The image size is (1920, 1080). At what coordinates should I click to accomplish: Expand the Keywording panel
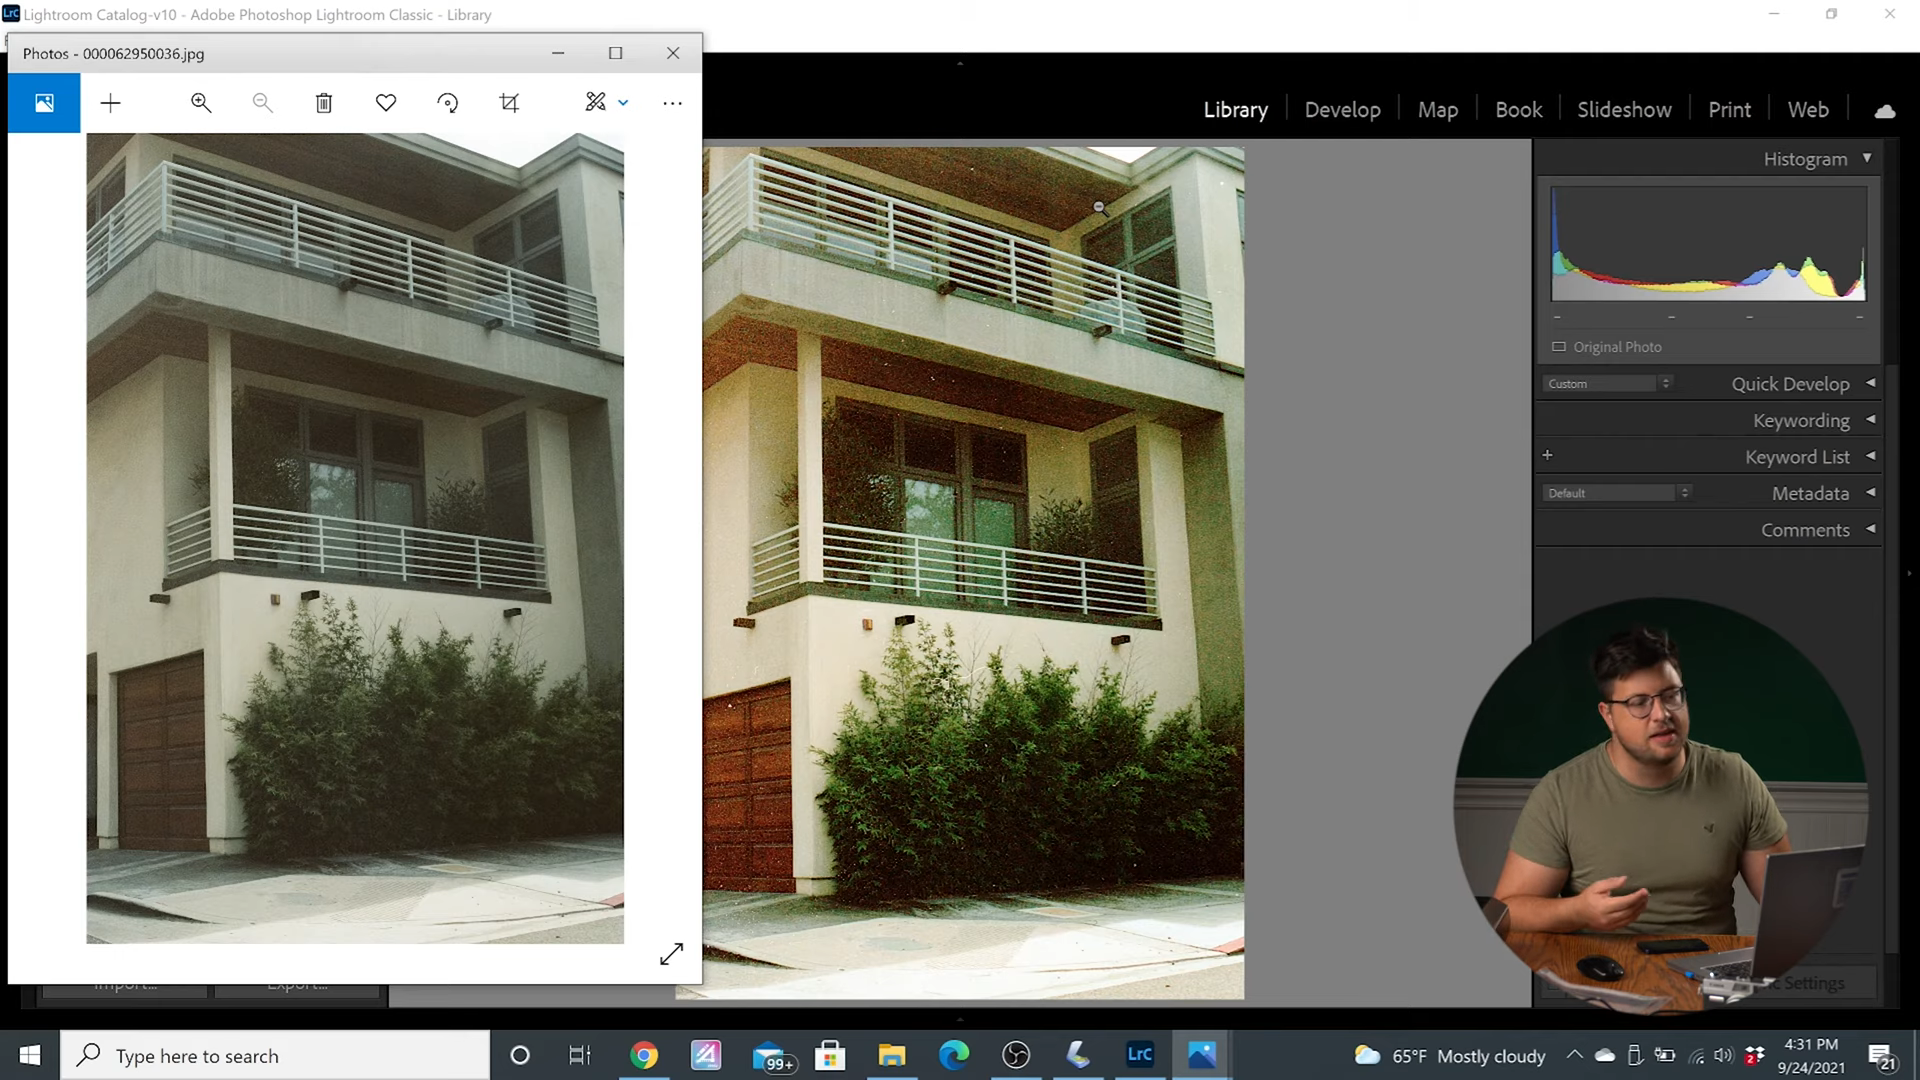pos(1870,420)
